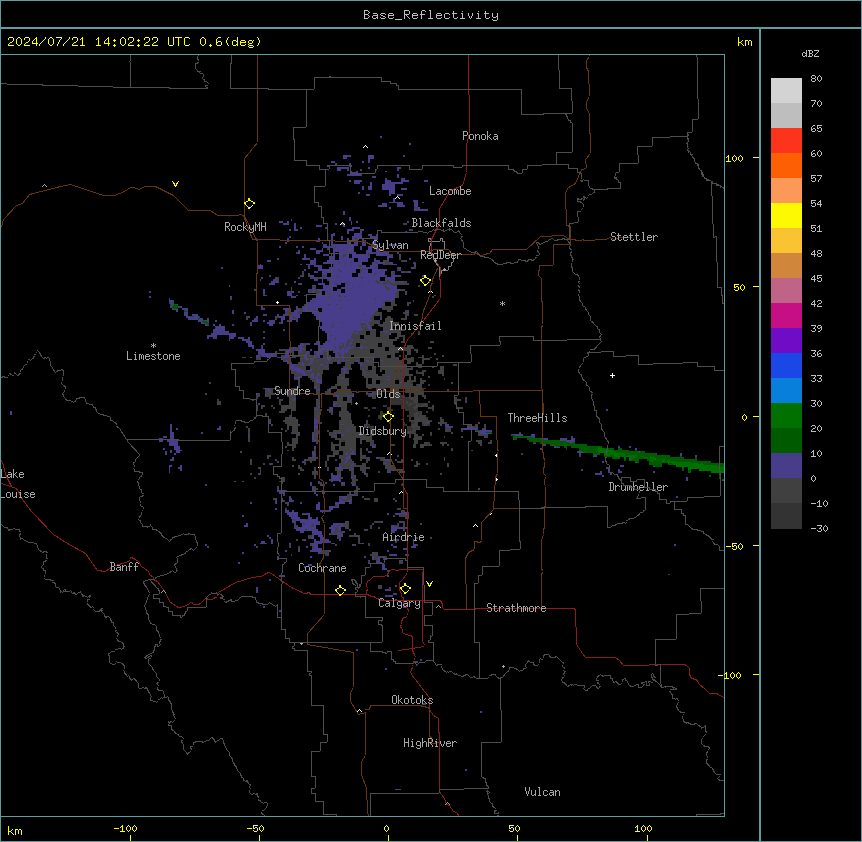This screenshot has height=842, width=862.
Task: Click the Drumheller label
Action: [638, 487]
